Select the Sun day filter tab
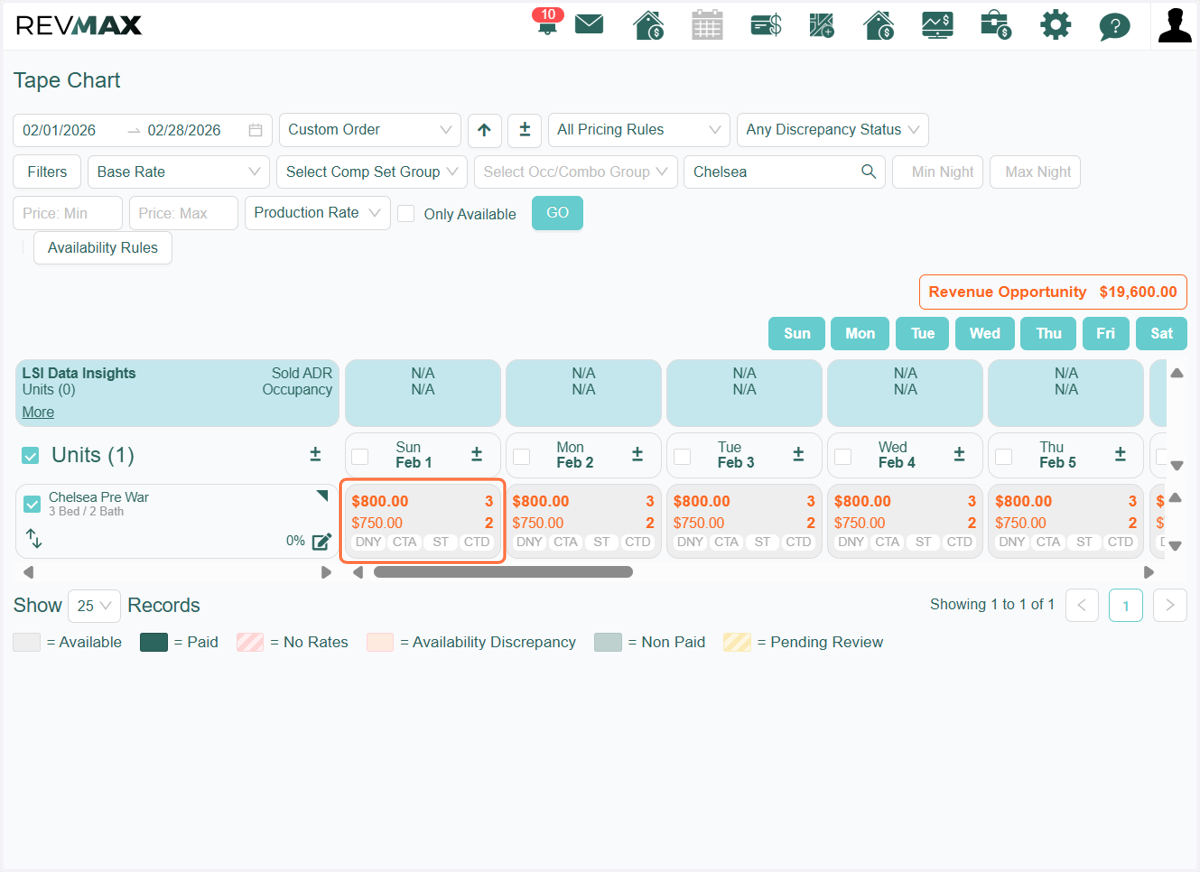 [797, 334]
